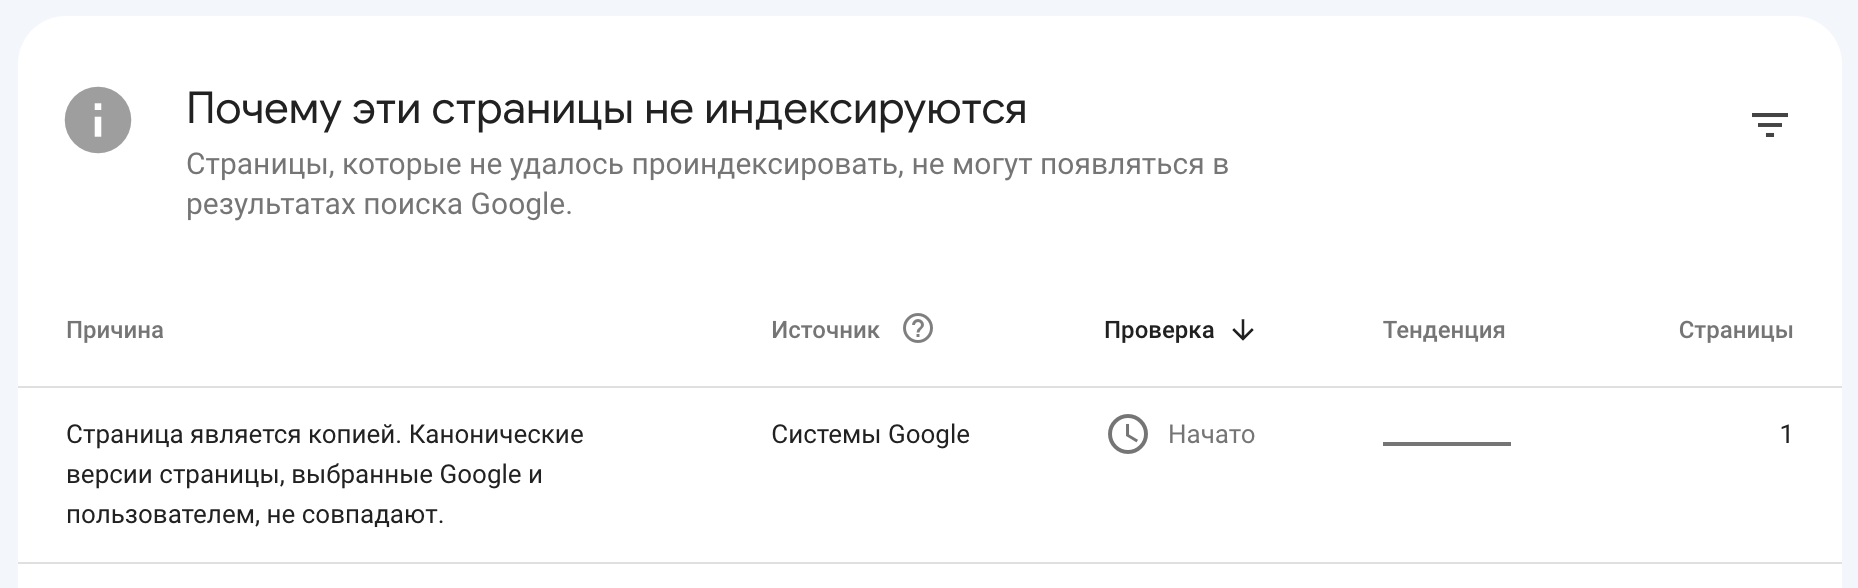Click the sort arrow next to Проверка
This screenshot has height=588, width=1858.
[1243, 330]
